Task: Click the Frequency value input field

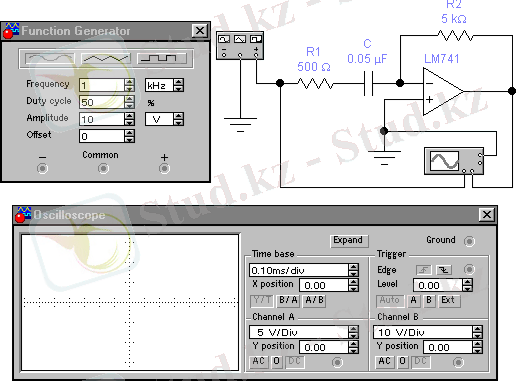Action: coord(102,85)
